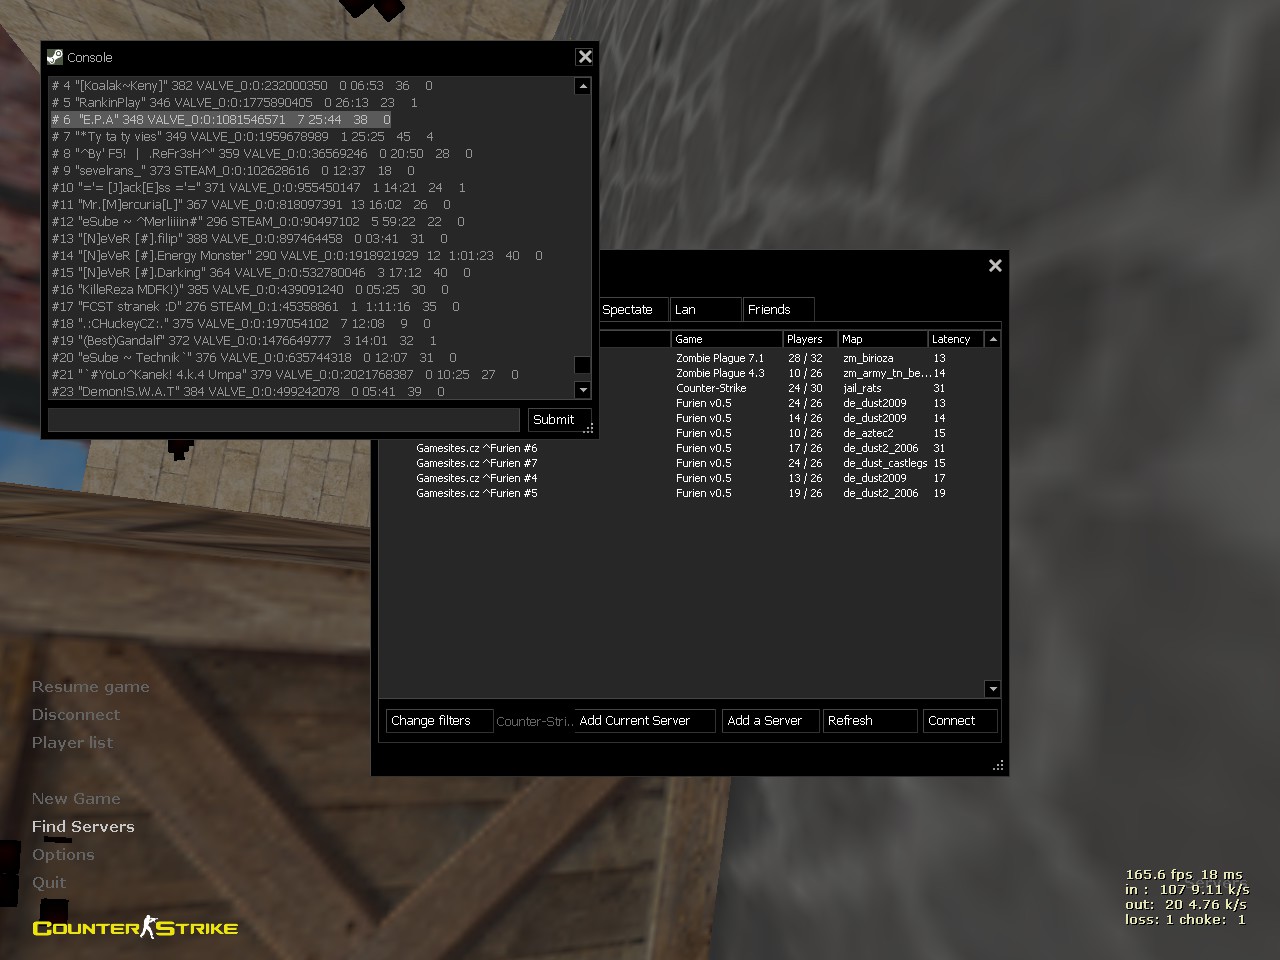Click the Counter-Strike logo
Image resolution: width=1280 pixels, height=960 pixels.
(135, 928)
